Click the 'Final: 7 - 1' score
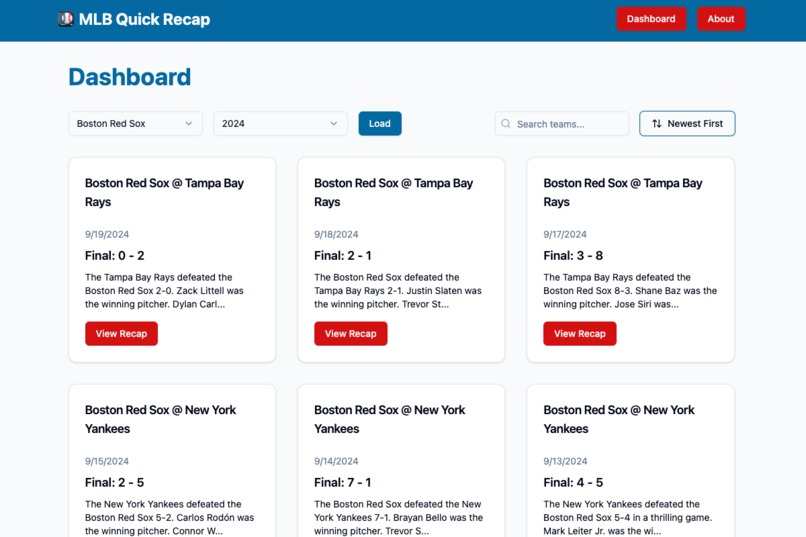 [343, 483]
